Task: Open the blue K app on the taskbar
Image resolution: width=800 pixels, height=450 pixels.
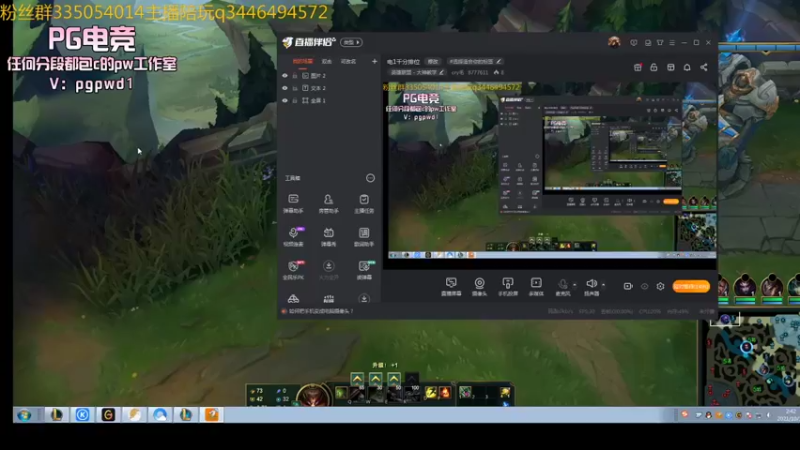Action: tap(82, 415)
